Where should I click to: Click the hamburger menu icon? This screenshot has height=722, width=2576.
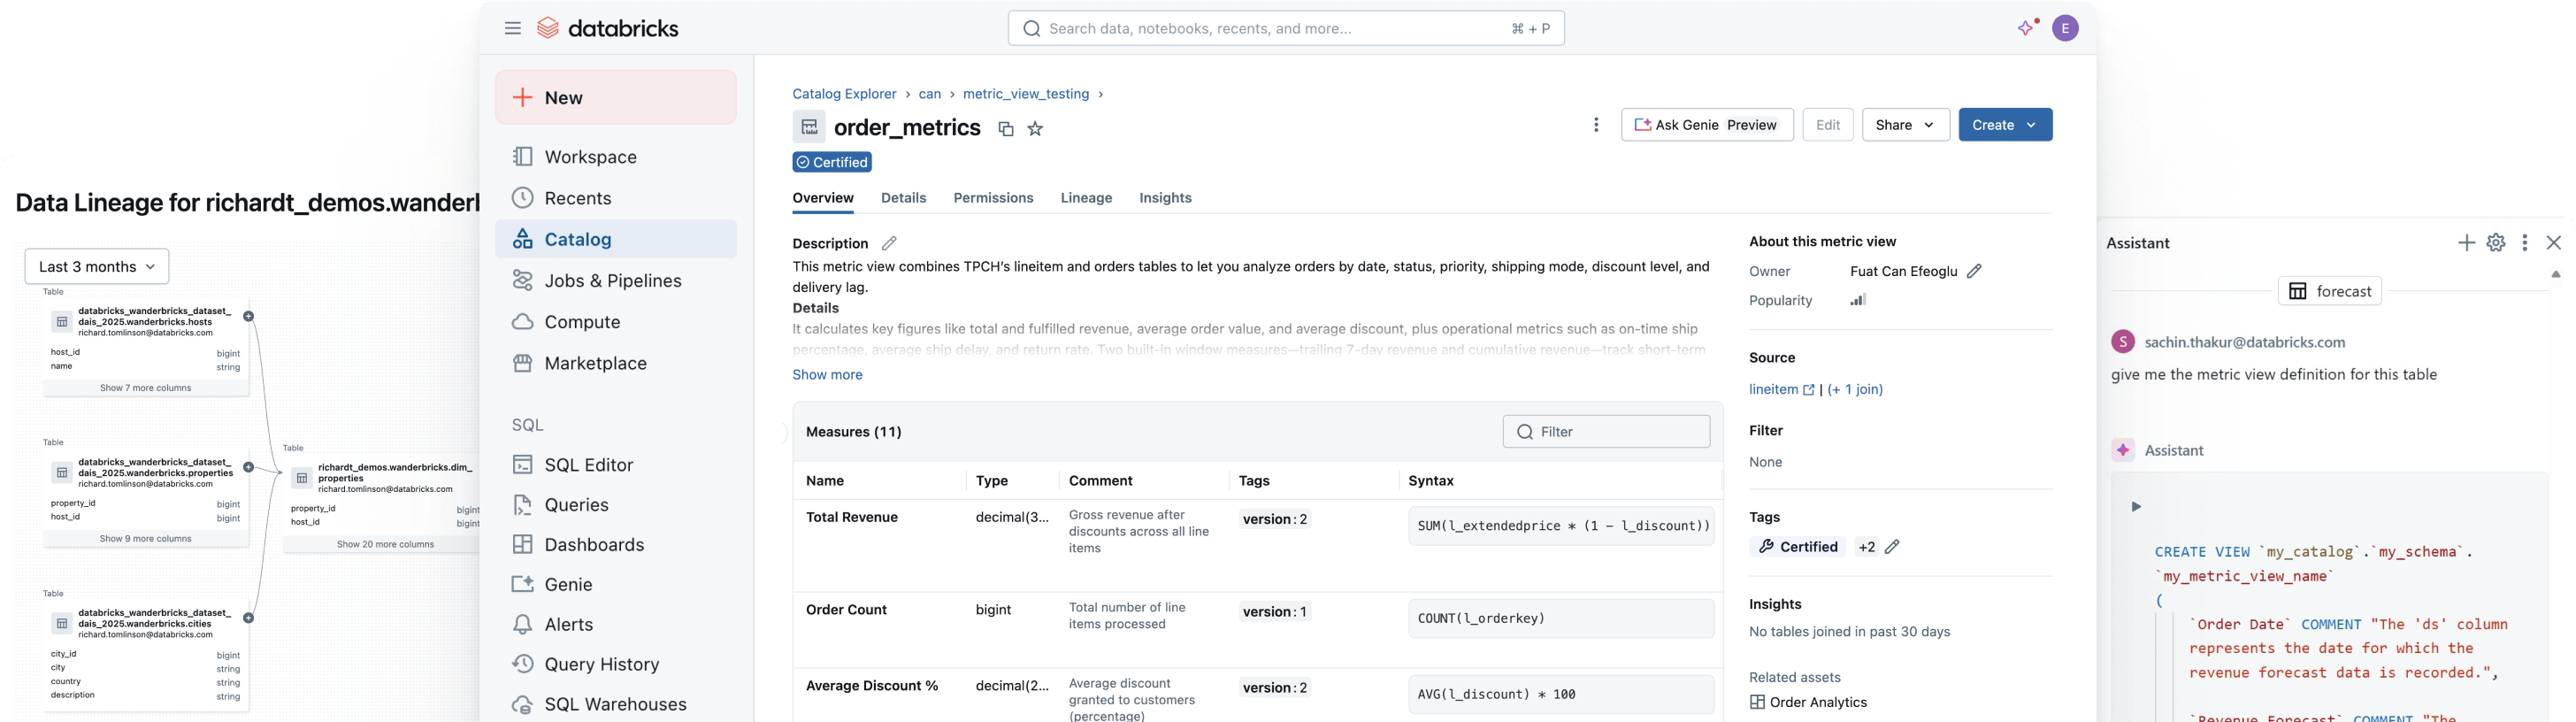(512, 28)
